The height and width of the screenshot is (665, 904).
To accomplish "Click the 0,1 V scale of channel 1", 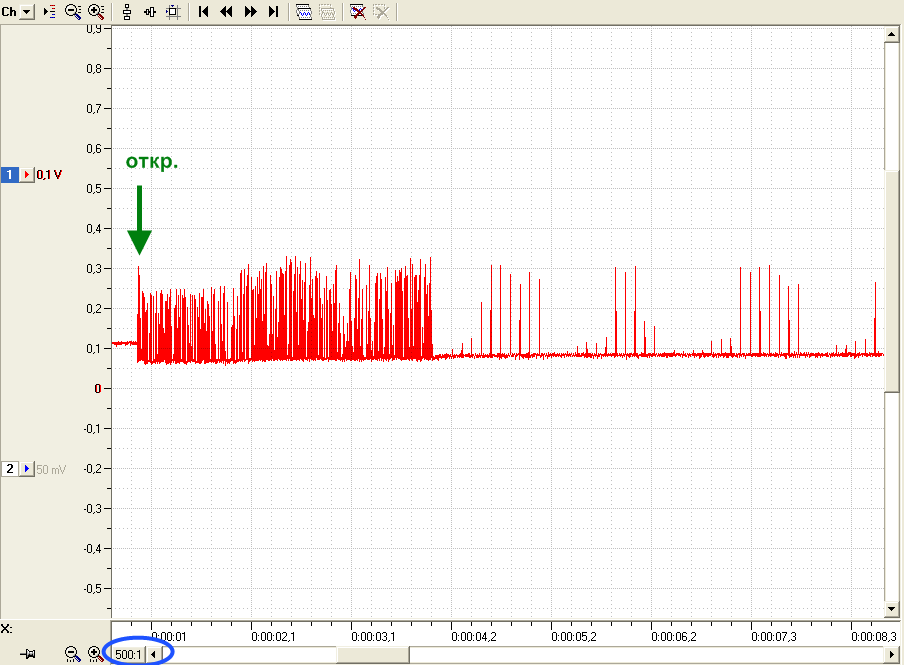I will coord(49,174).
